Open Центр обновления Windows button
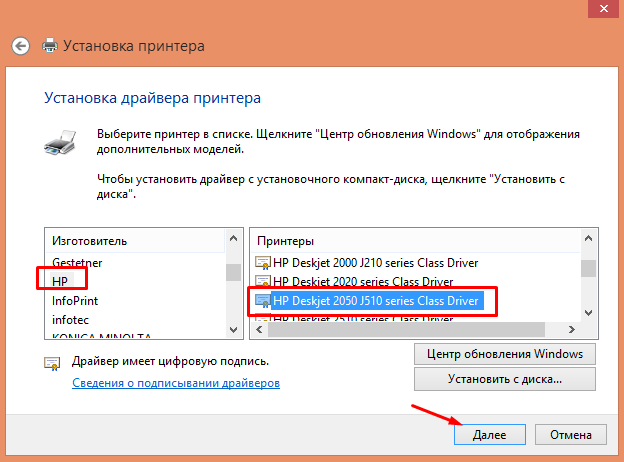The width and height of the screenshot is (624, 462). 505,354
